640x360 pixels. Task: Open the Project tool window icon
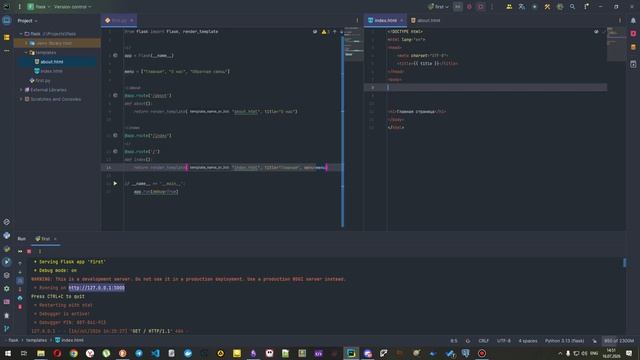(7, 20)
